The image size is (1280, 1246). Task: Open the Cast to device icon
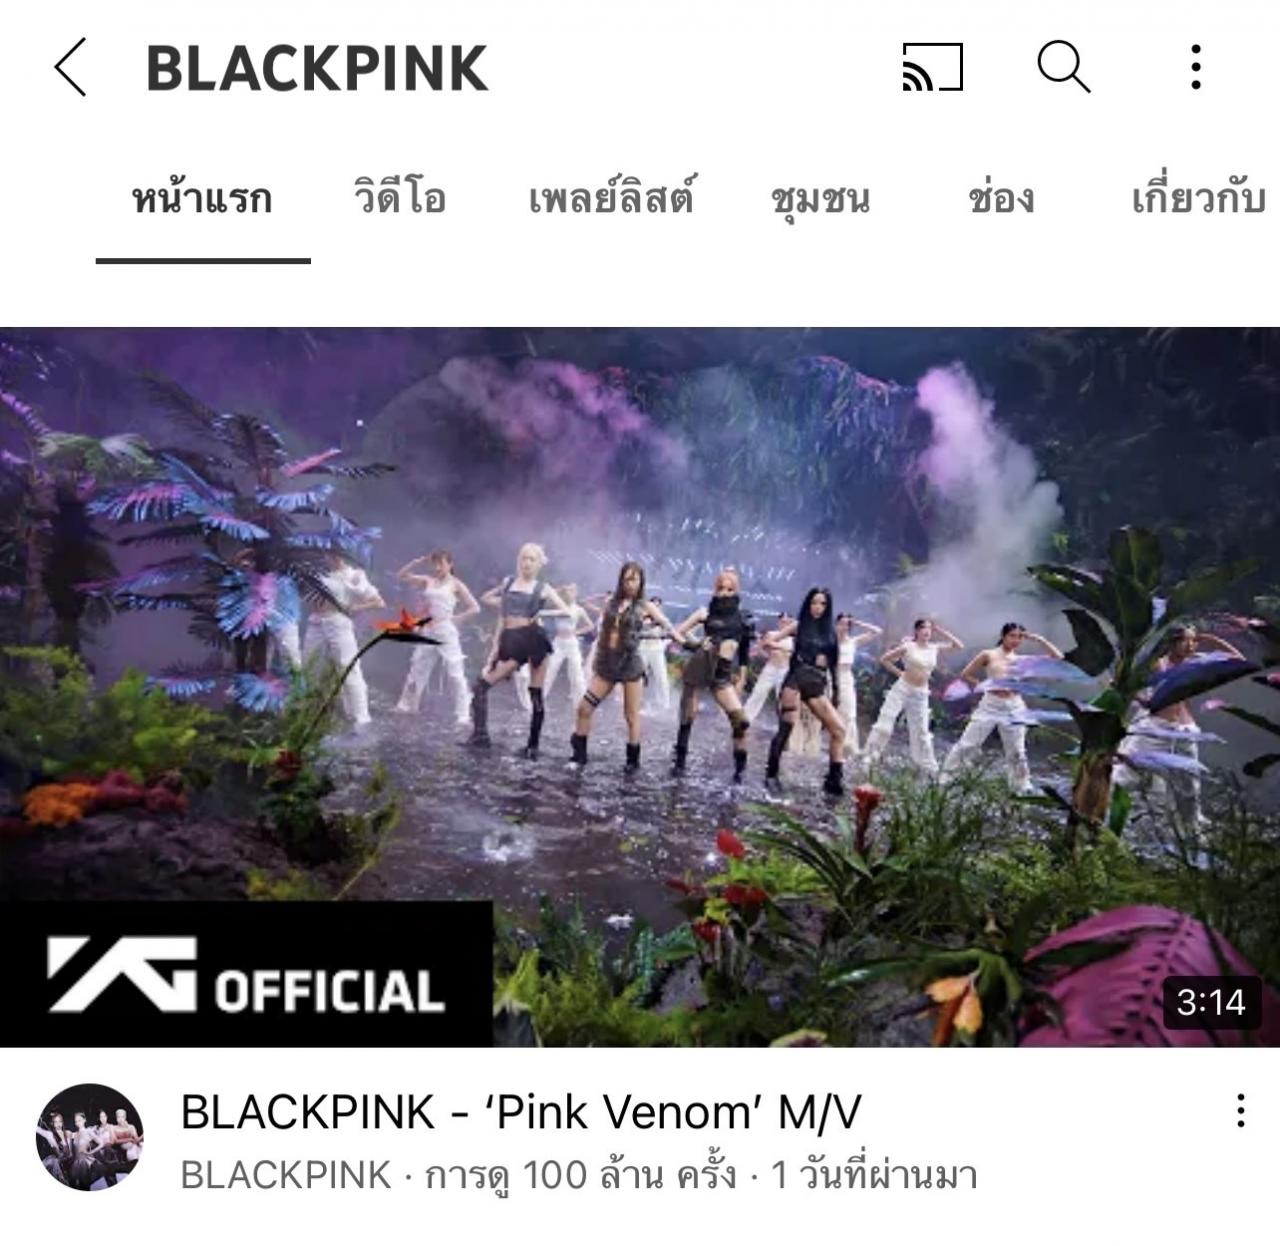pos(932,67)
